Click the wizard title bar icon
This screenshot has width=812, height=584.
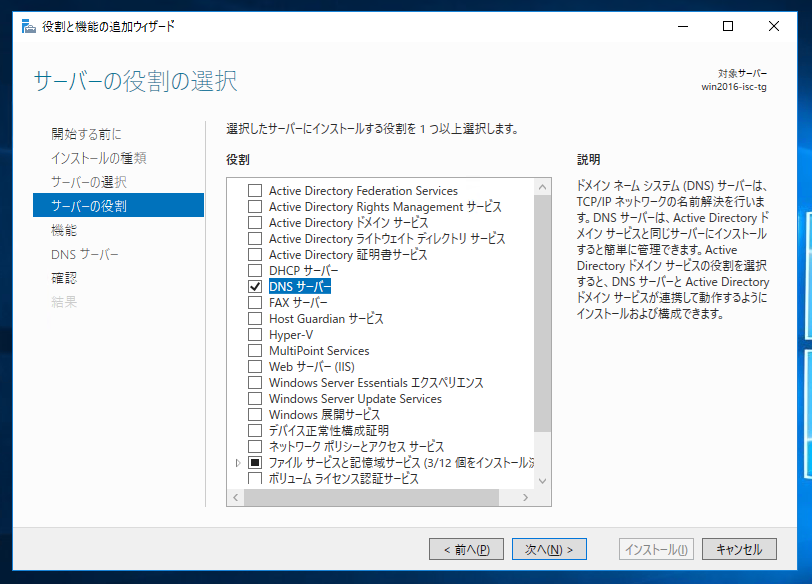pyautogui.click(x=28, y=26)
